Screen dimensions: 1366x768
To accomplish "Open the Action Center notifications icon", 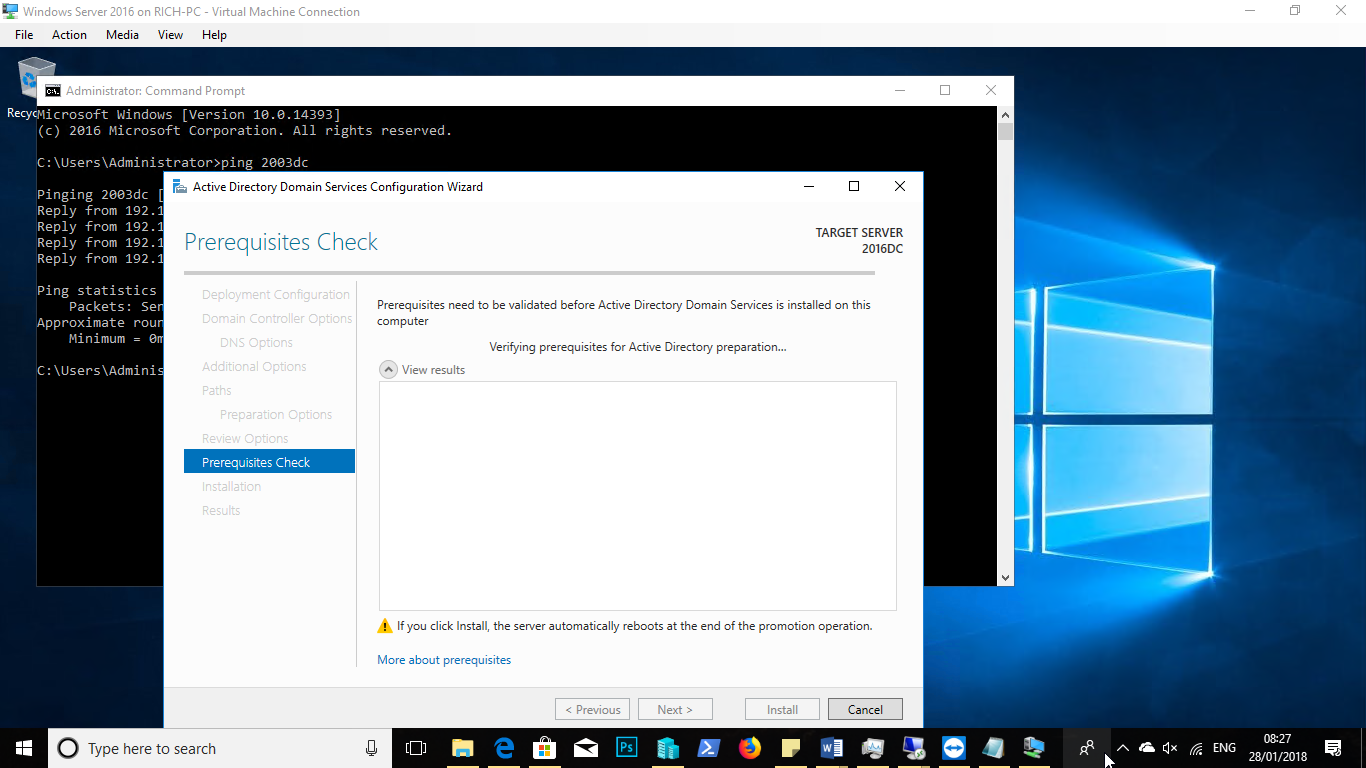I will pyautogui.click(x=1332, y=748).
